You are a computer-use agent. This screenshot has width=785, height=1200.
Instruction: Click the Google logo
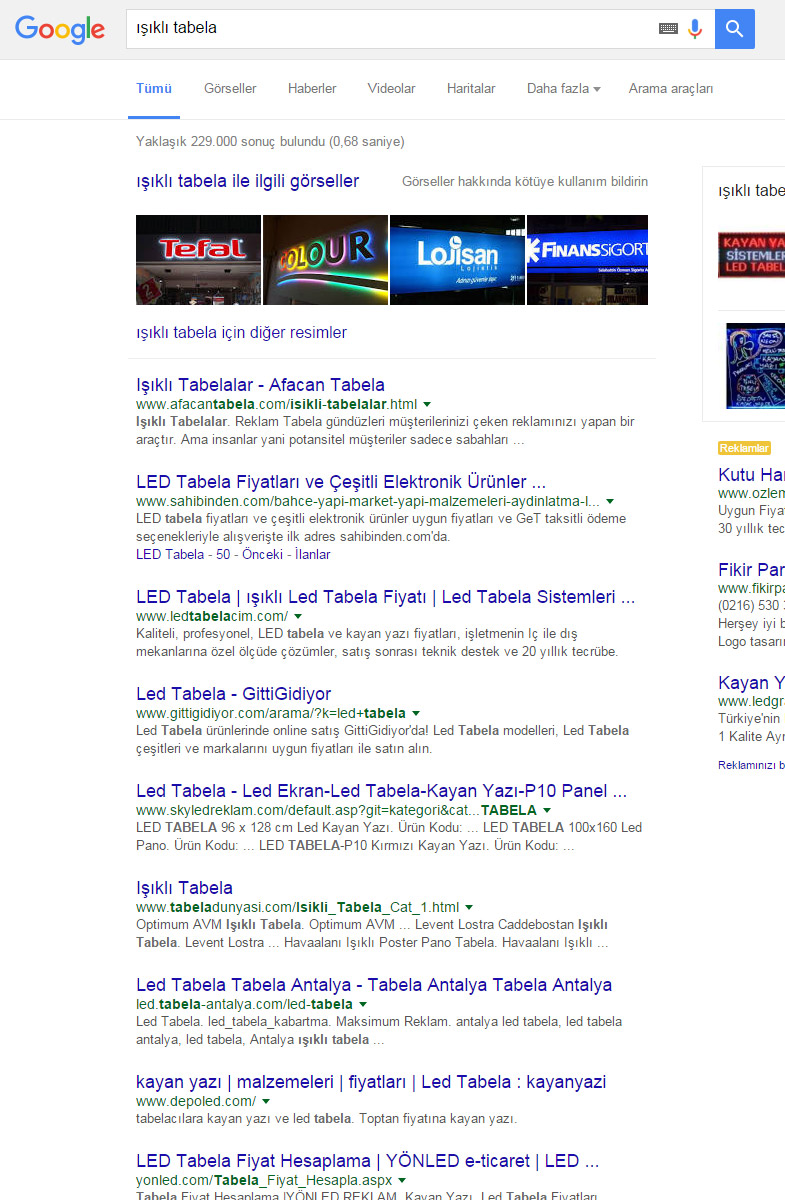point(60,29)
